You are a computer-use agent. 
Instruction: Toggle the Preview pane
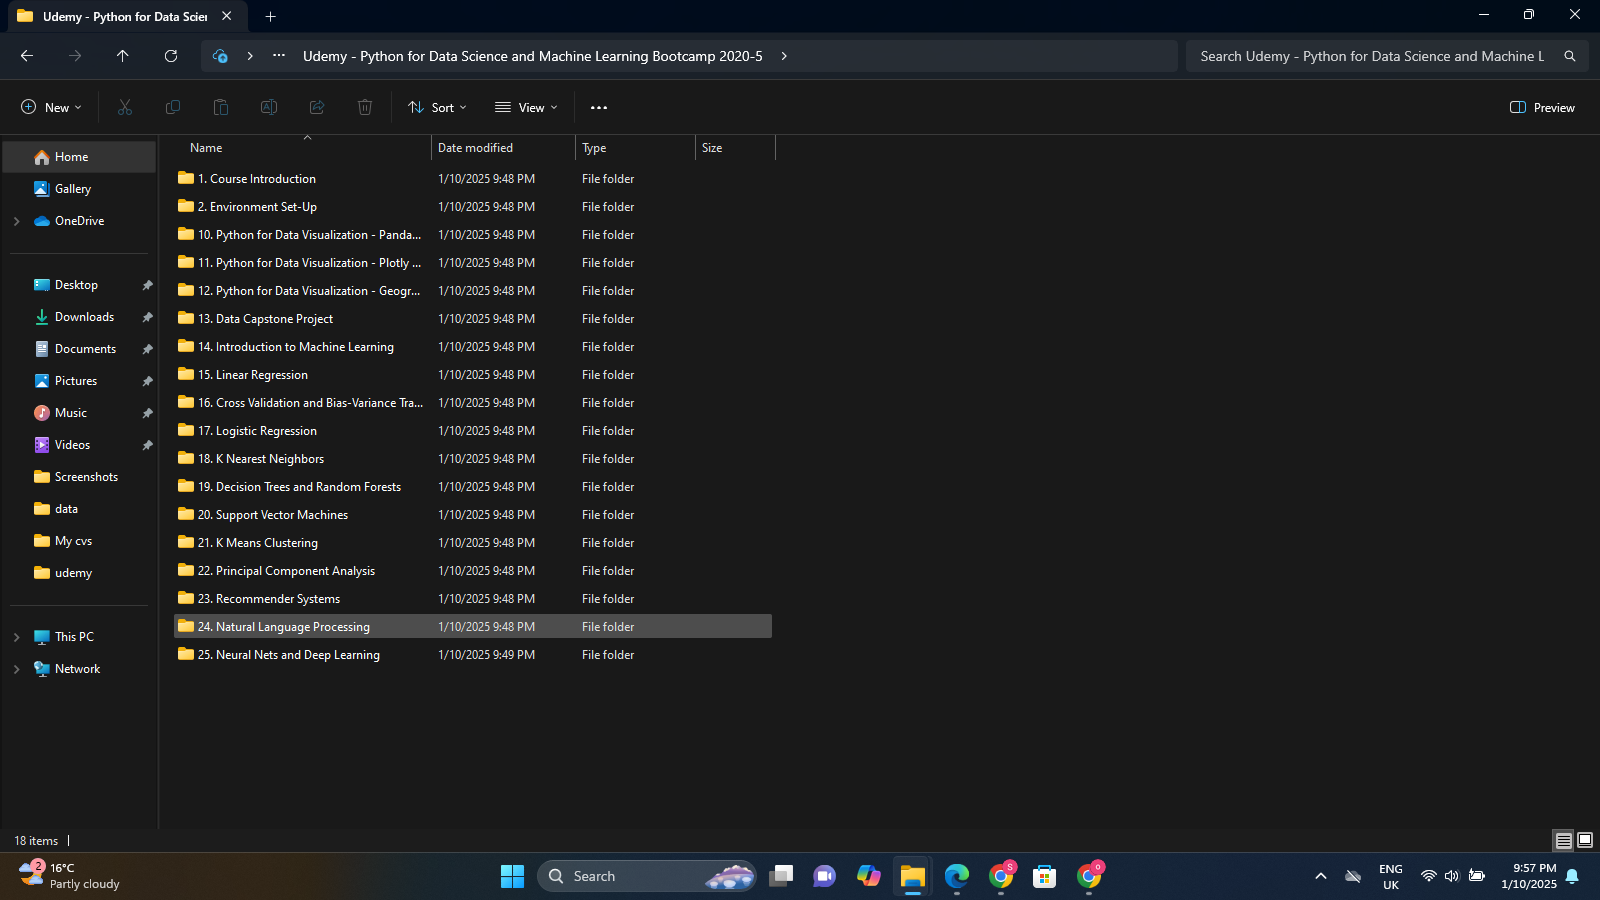1542,107
